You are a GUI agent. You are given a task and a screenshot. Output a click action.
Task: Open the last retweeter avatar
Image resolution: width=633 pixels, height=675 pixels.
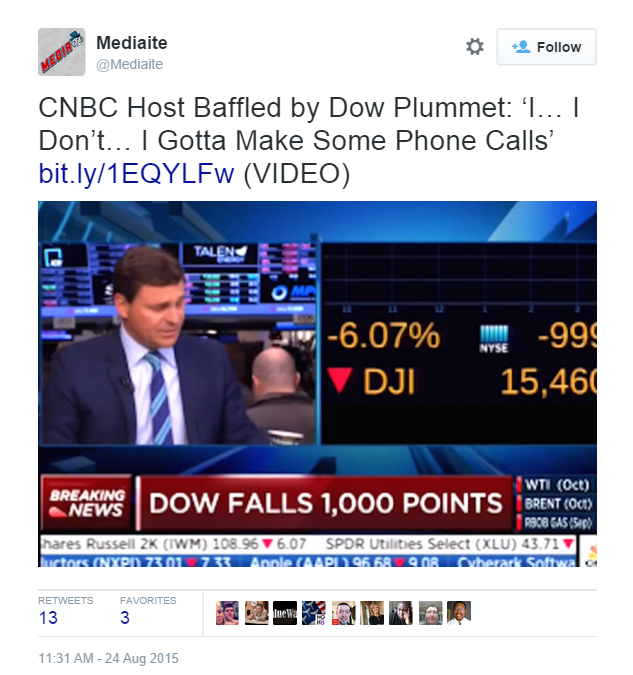coord(459,613)
